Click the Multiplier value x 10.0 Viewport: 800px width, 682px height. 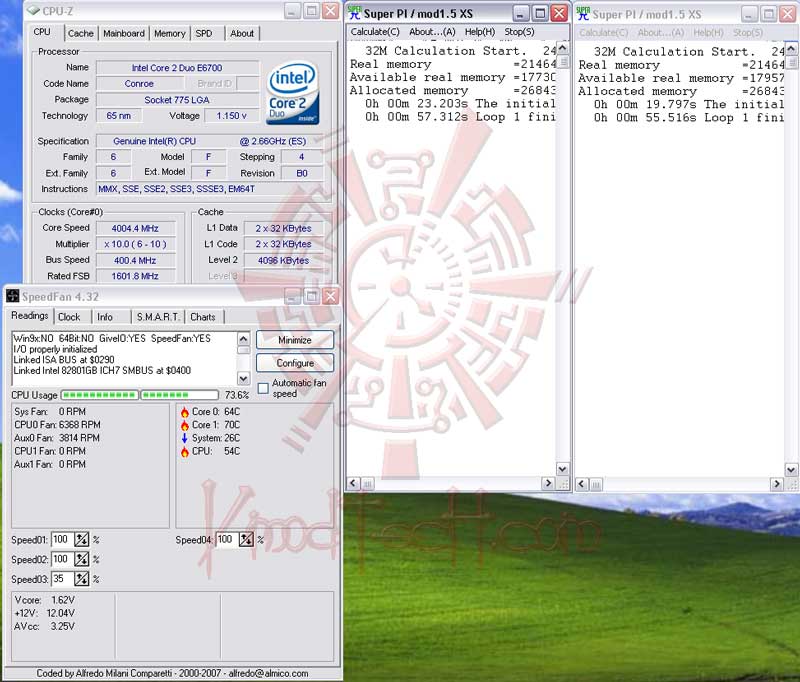click(x=135, y=244)
